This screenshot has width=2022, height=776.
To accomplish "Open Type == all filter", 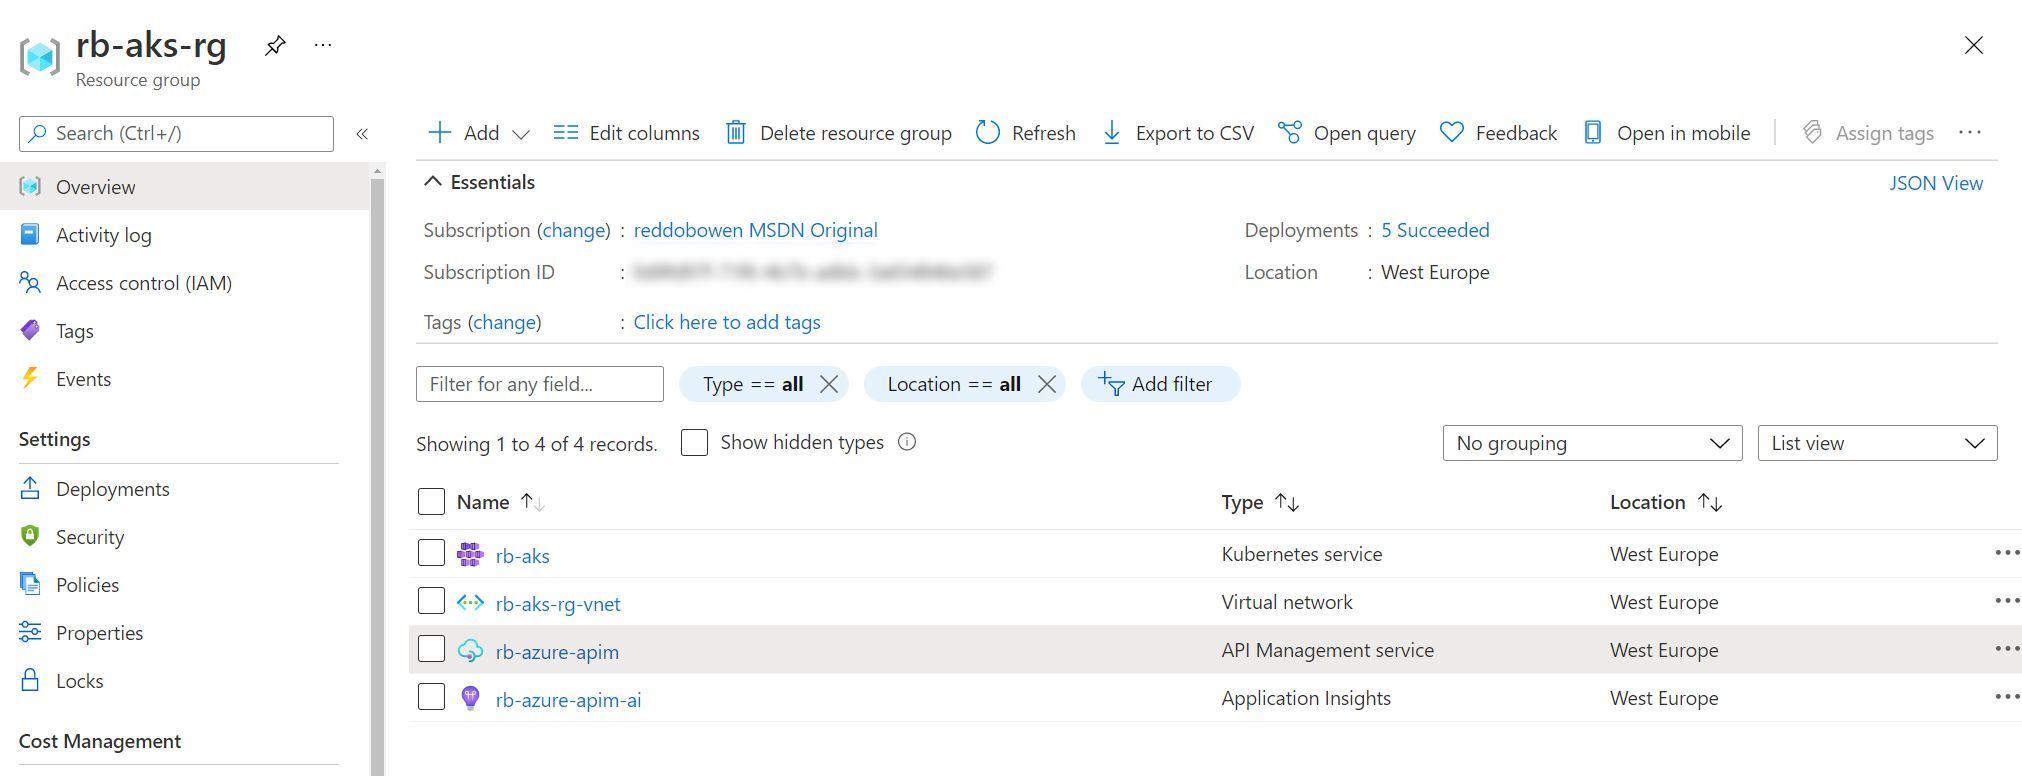I will (x=752, y=384).
